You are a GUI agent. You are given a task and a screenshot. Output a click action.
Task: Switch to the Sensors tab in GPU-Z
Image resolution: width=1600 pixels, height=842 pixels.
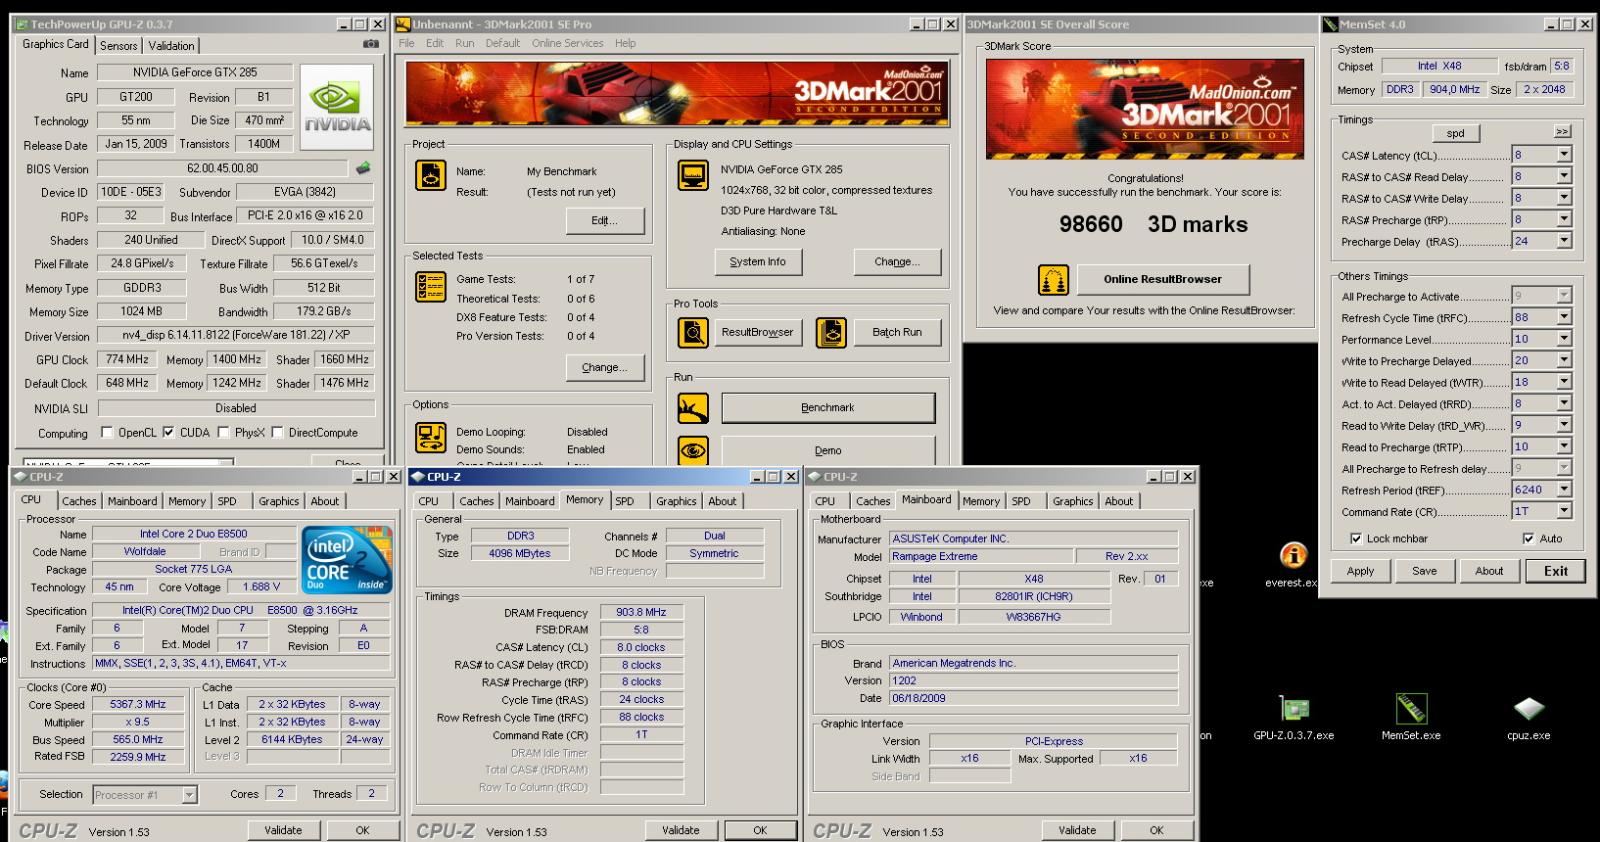click(118, 45)
